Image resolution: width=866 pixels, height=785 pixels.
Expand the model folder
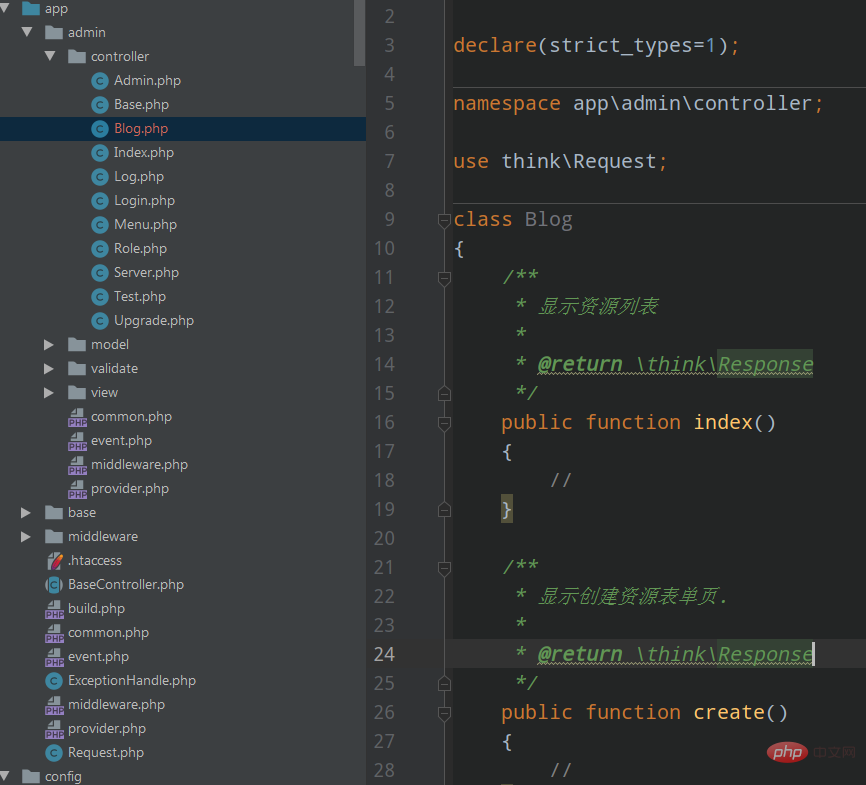[x=49, y=345]
